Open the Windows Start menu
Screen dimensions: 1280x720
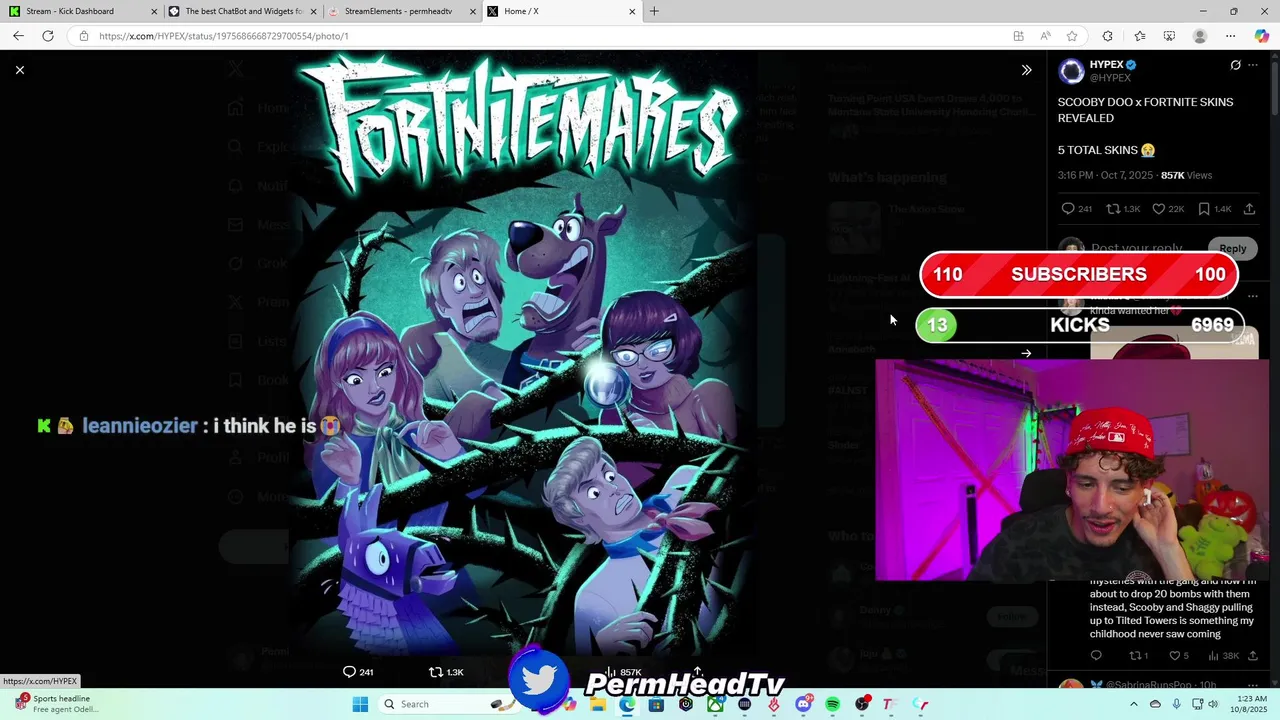360,704
